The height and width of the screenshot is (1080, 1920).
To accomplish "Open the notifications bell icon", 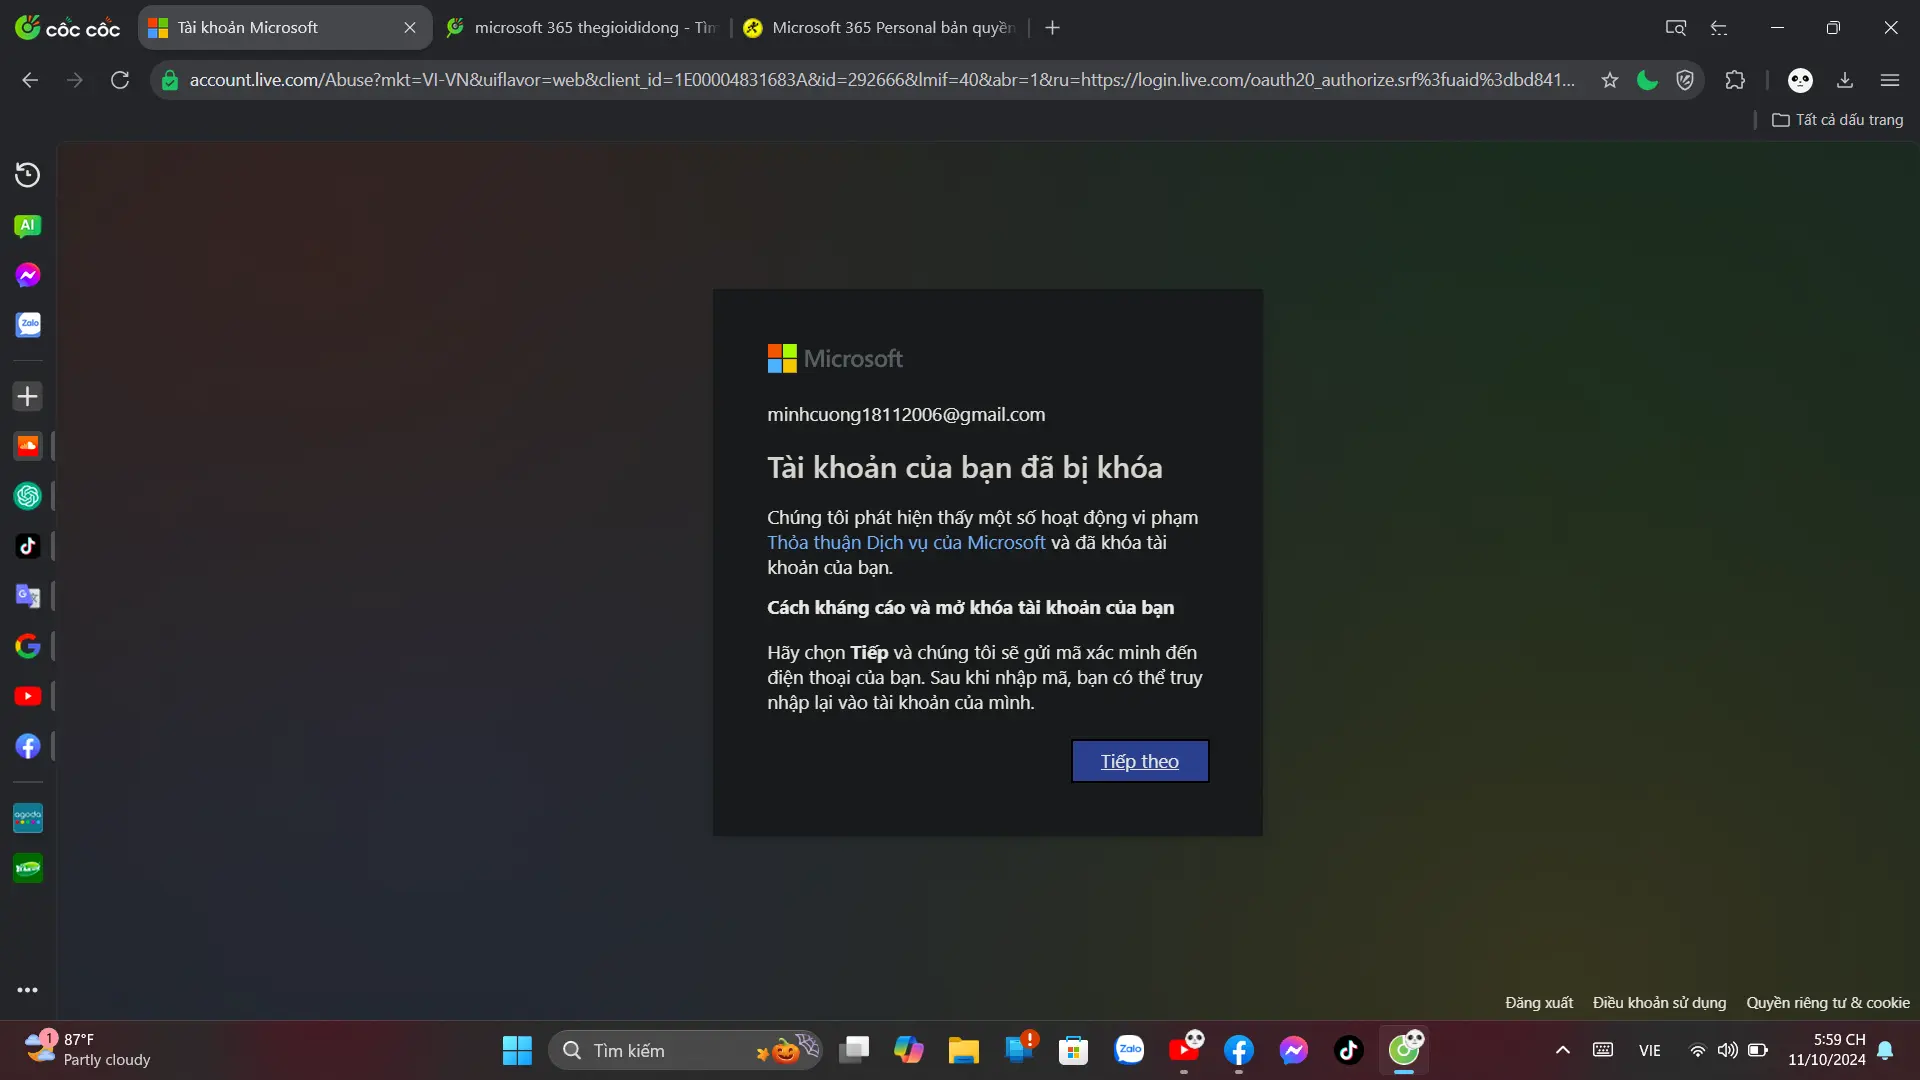I will coord(1886,1050).
